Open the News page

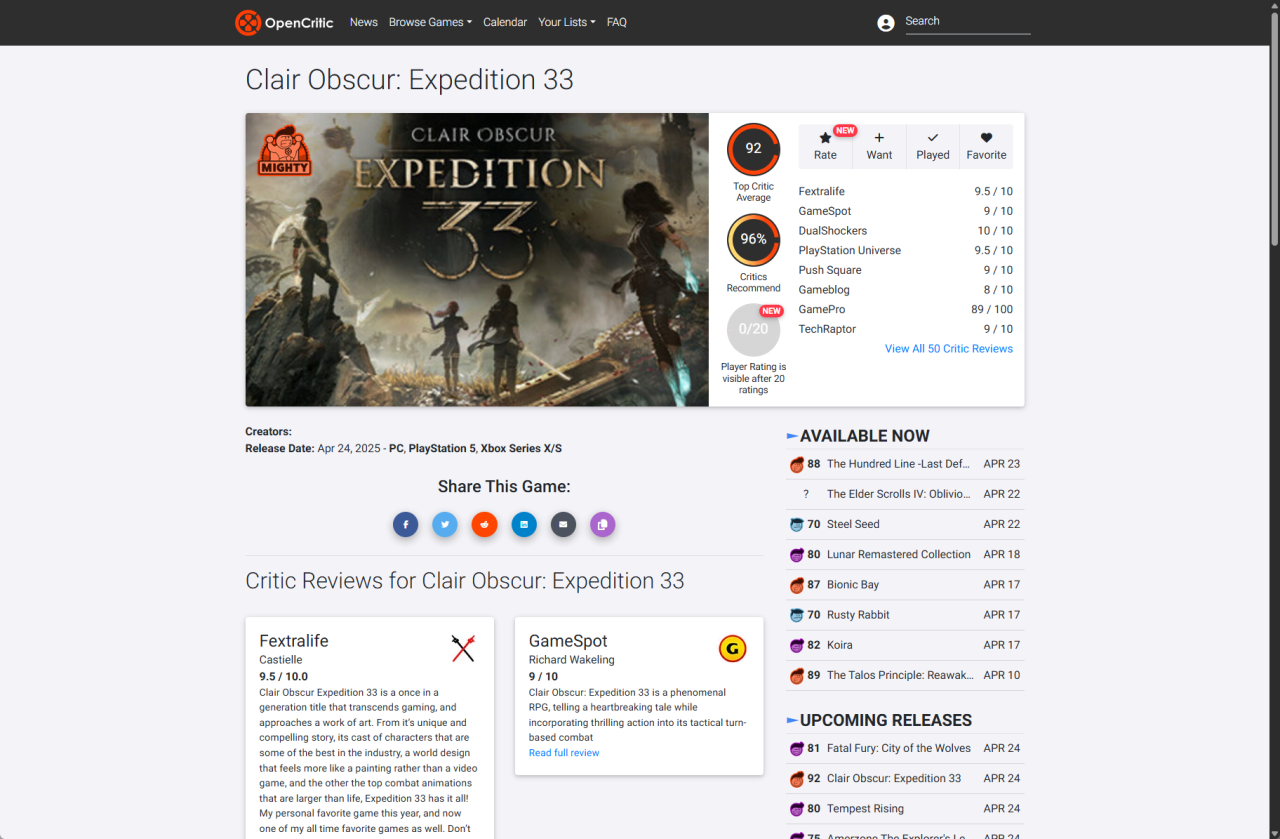coord(364,22)
